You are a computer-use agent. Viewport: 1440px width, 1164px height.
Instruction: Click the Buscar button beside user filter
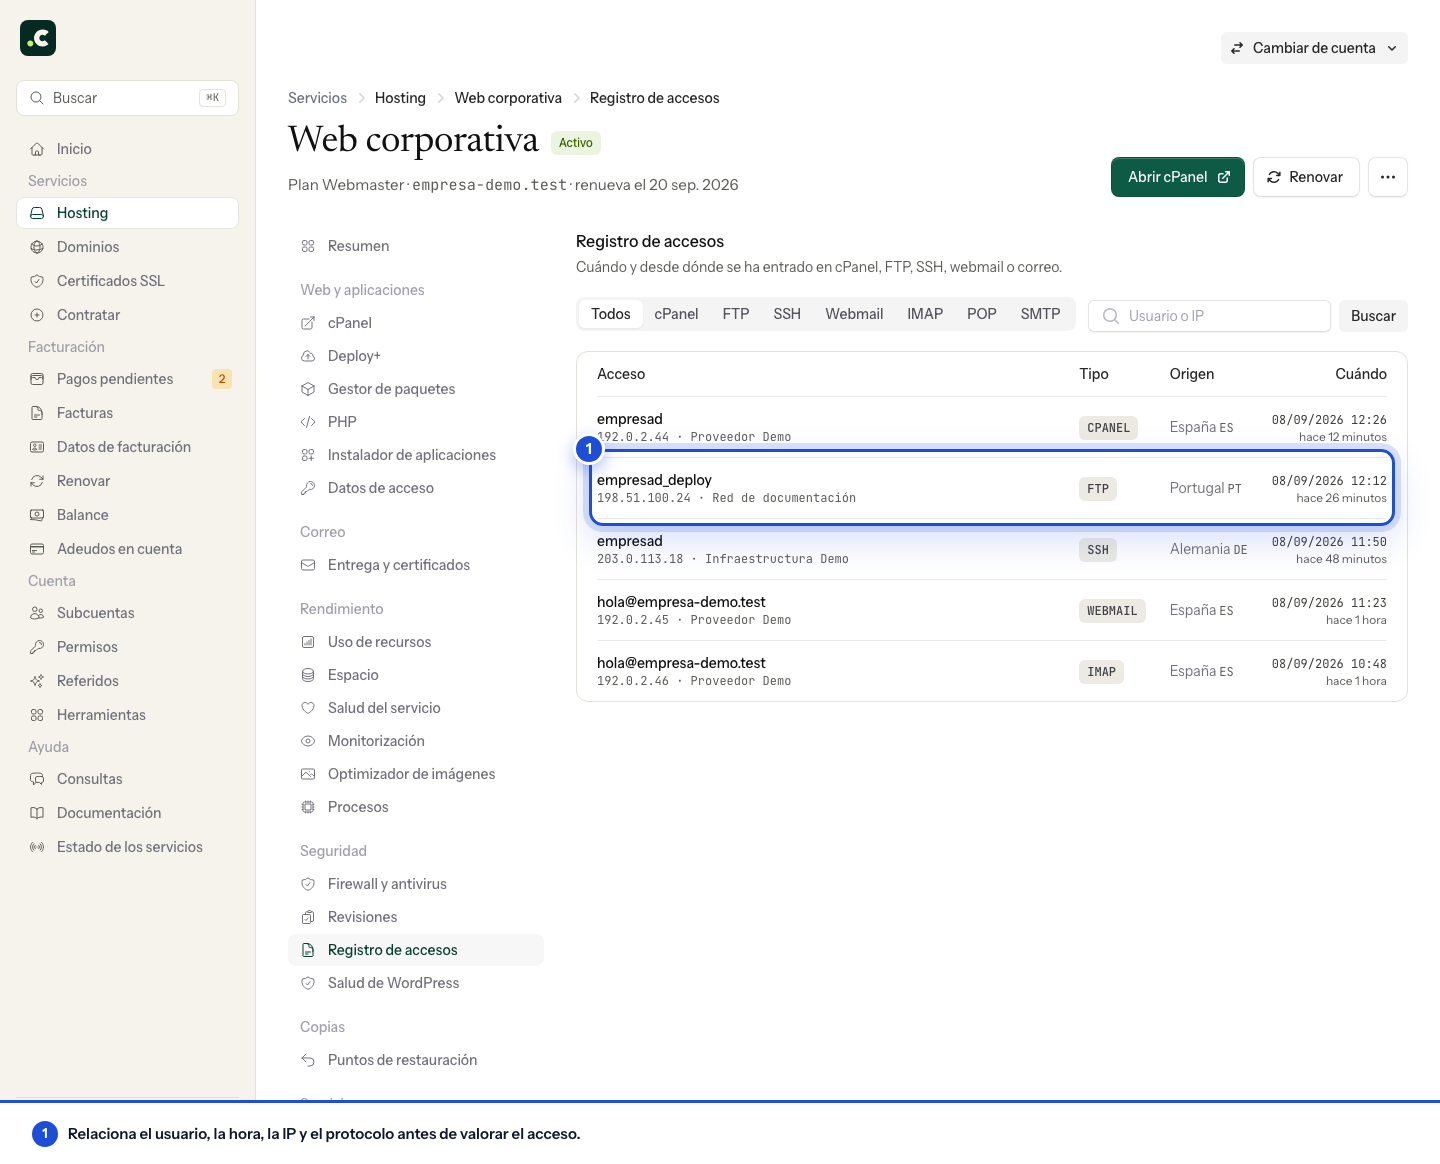coord(1373,316)
